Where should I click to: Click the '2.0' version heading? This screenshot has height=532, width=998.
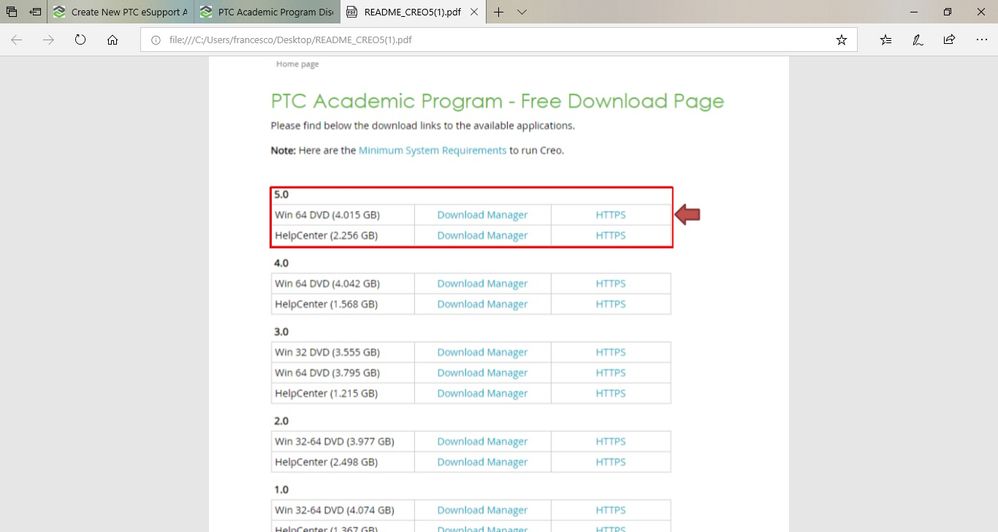pyautogui.click(x=281, y=421)
